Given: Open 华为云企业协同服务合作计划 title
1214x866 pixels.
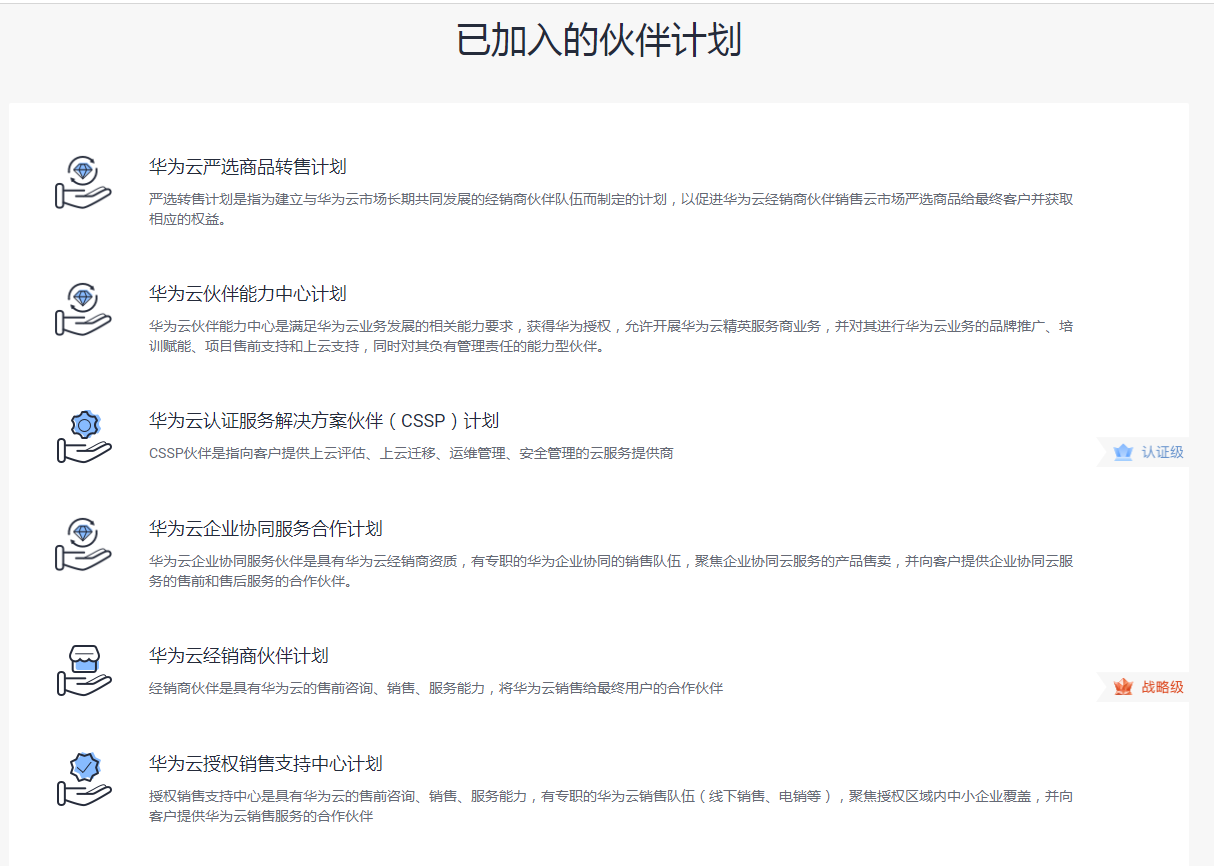Looking at the screenshot, I should pyautogui.click(x=266, y=529).
